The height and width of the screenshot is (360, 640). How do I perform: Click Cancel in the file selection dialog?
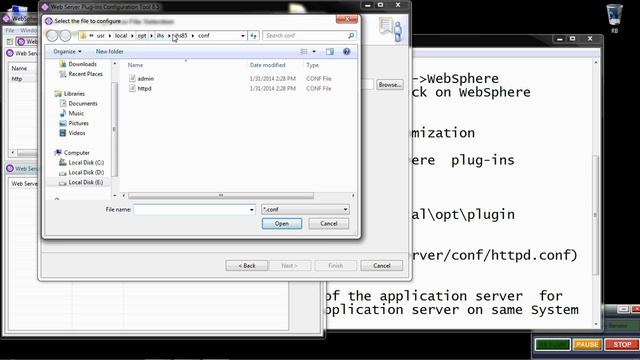point(329,224)
